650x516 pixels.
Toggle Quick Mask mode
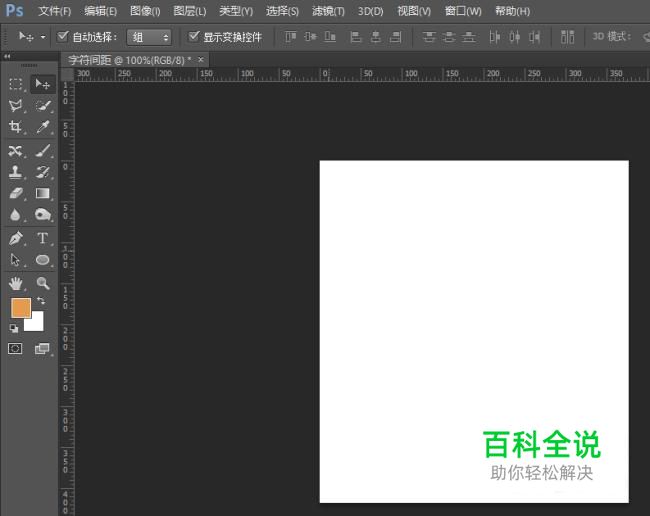tap(15, 349)
